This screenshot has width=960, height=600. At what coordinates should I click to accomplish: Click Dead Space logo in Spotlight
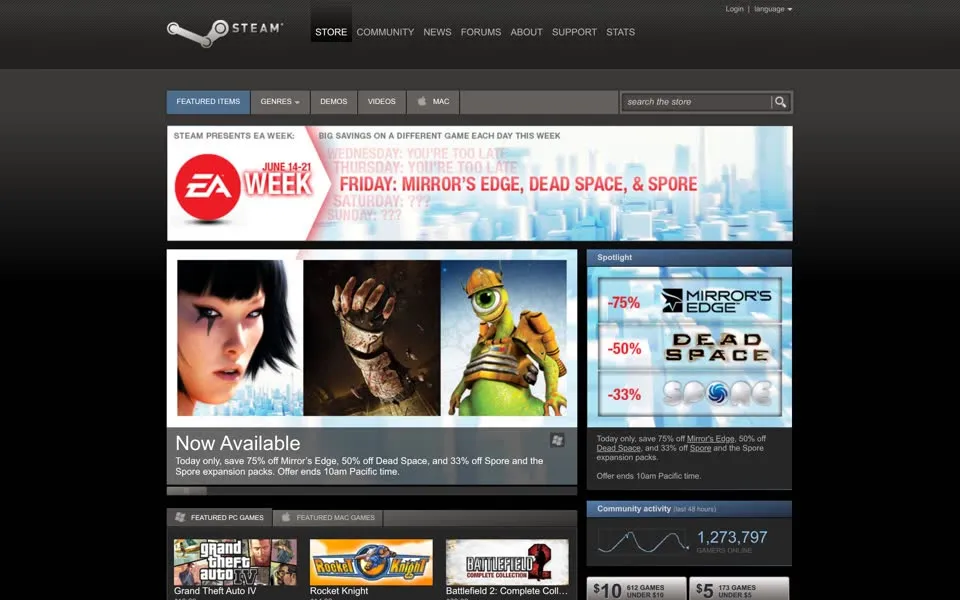coord(717,347)
